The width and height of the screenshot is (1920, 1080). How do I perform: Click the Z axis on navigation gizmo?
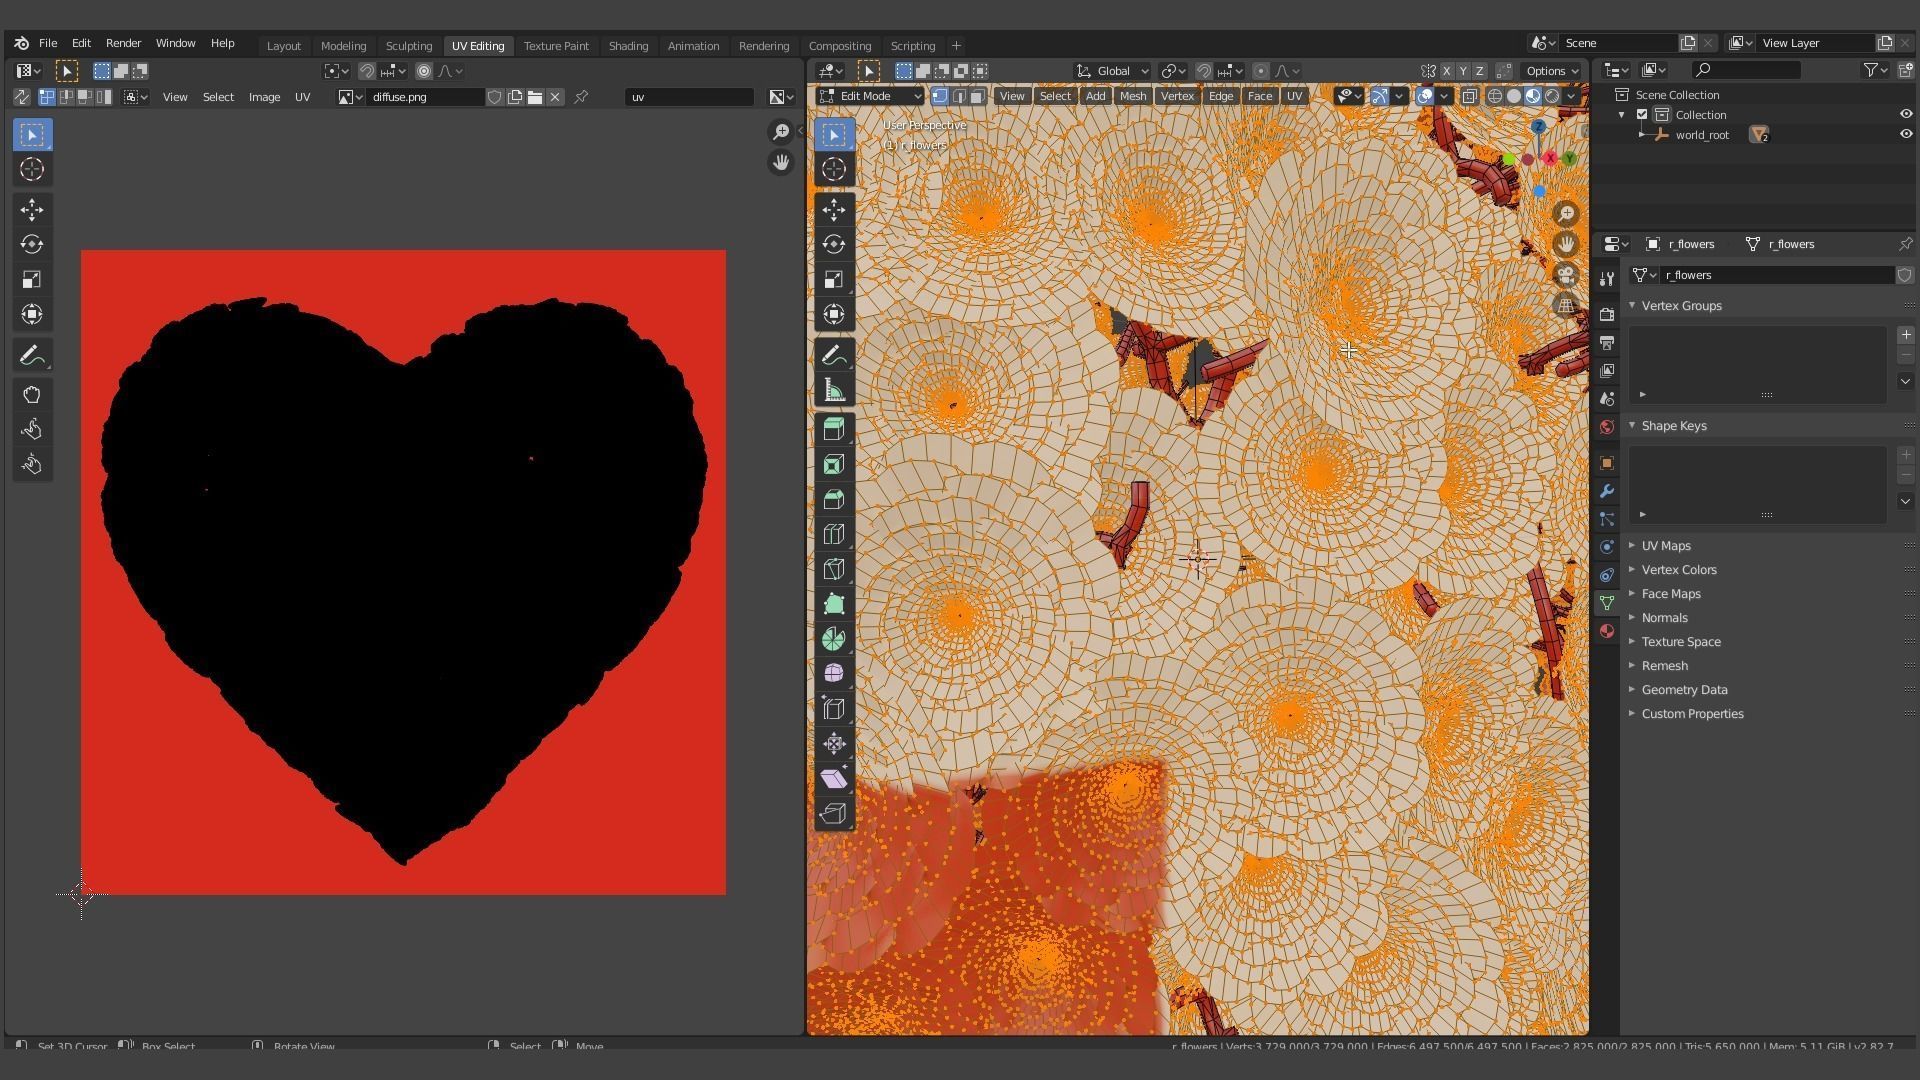click(1539, 127)
